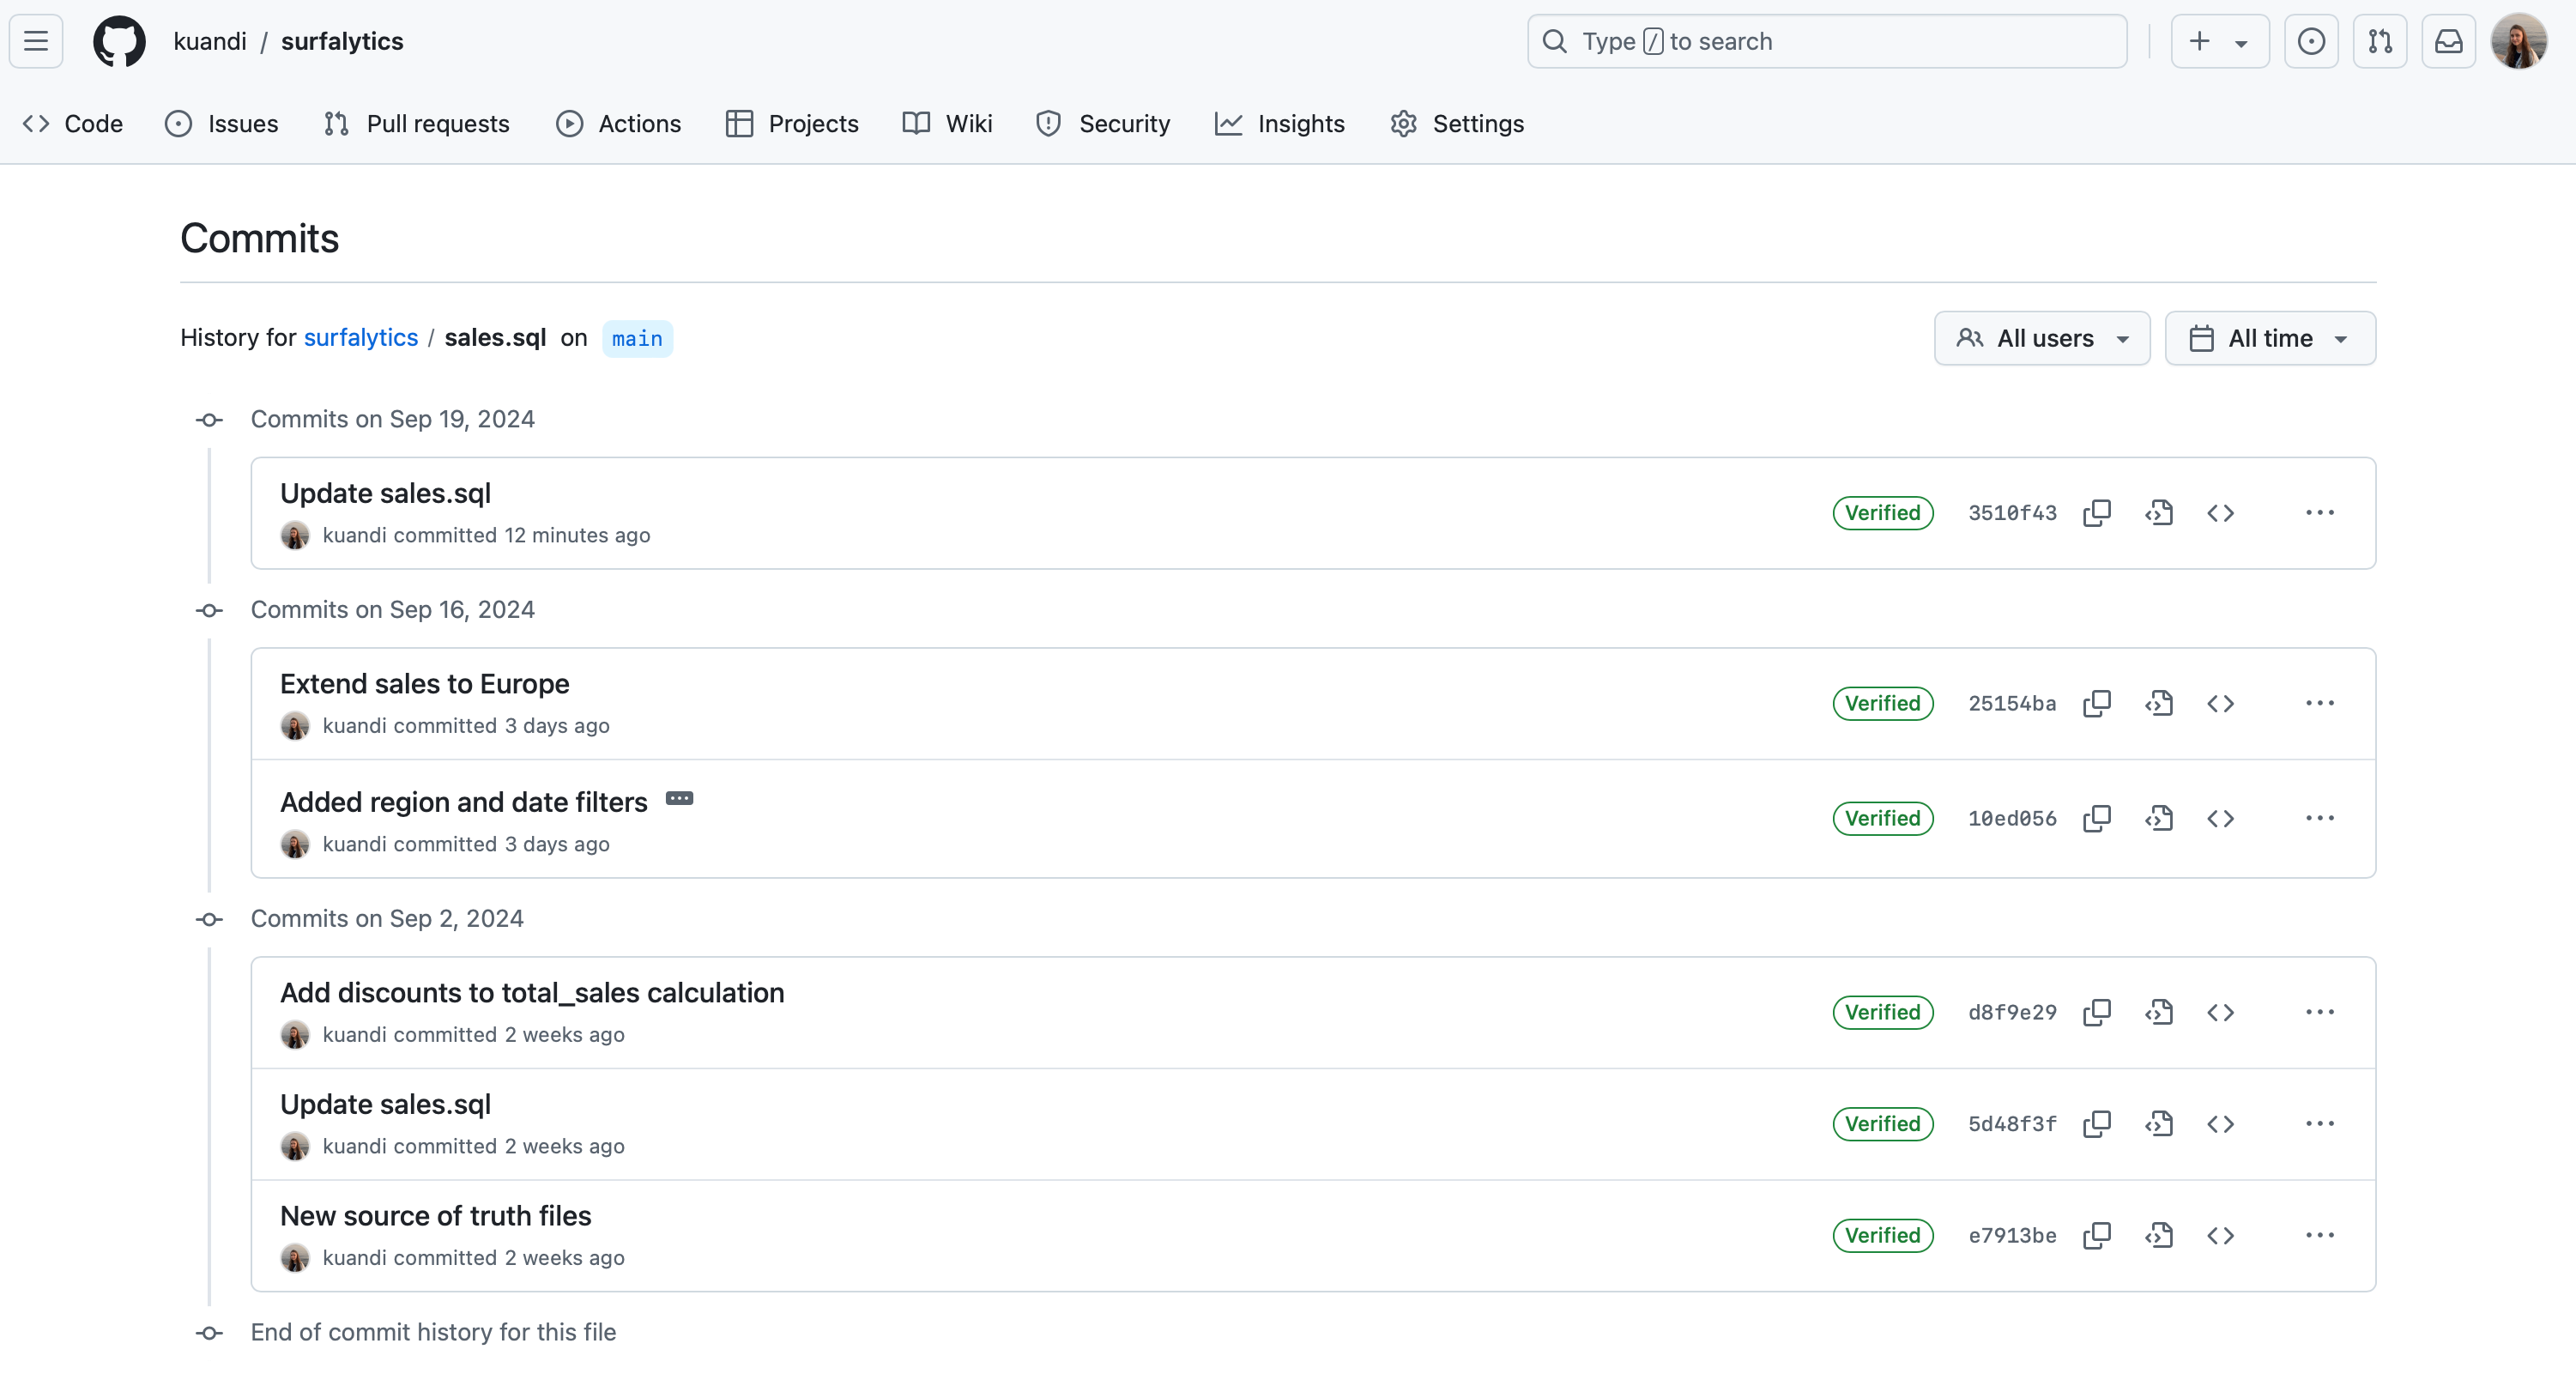
Task: Expand the All users filter dropdown
Action: pyautogui.click(x=2042, y=338)
